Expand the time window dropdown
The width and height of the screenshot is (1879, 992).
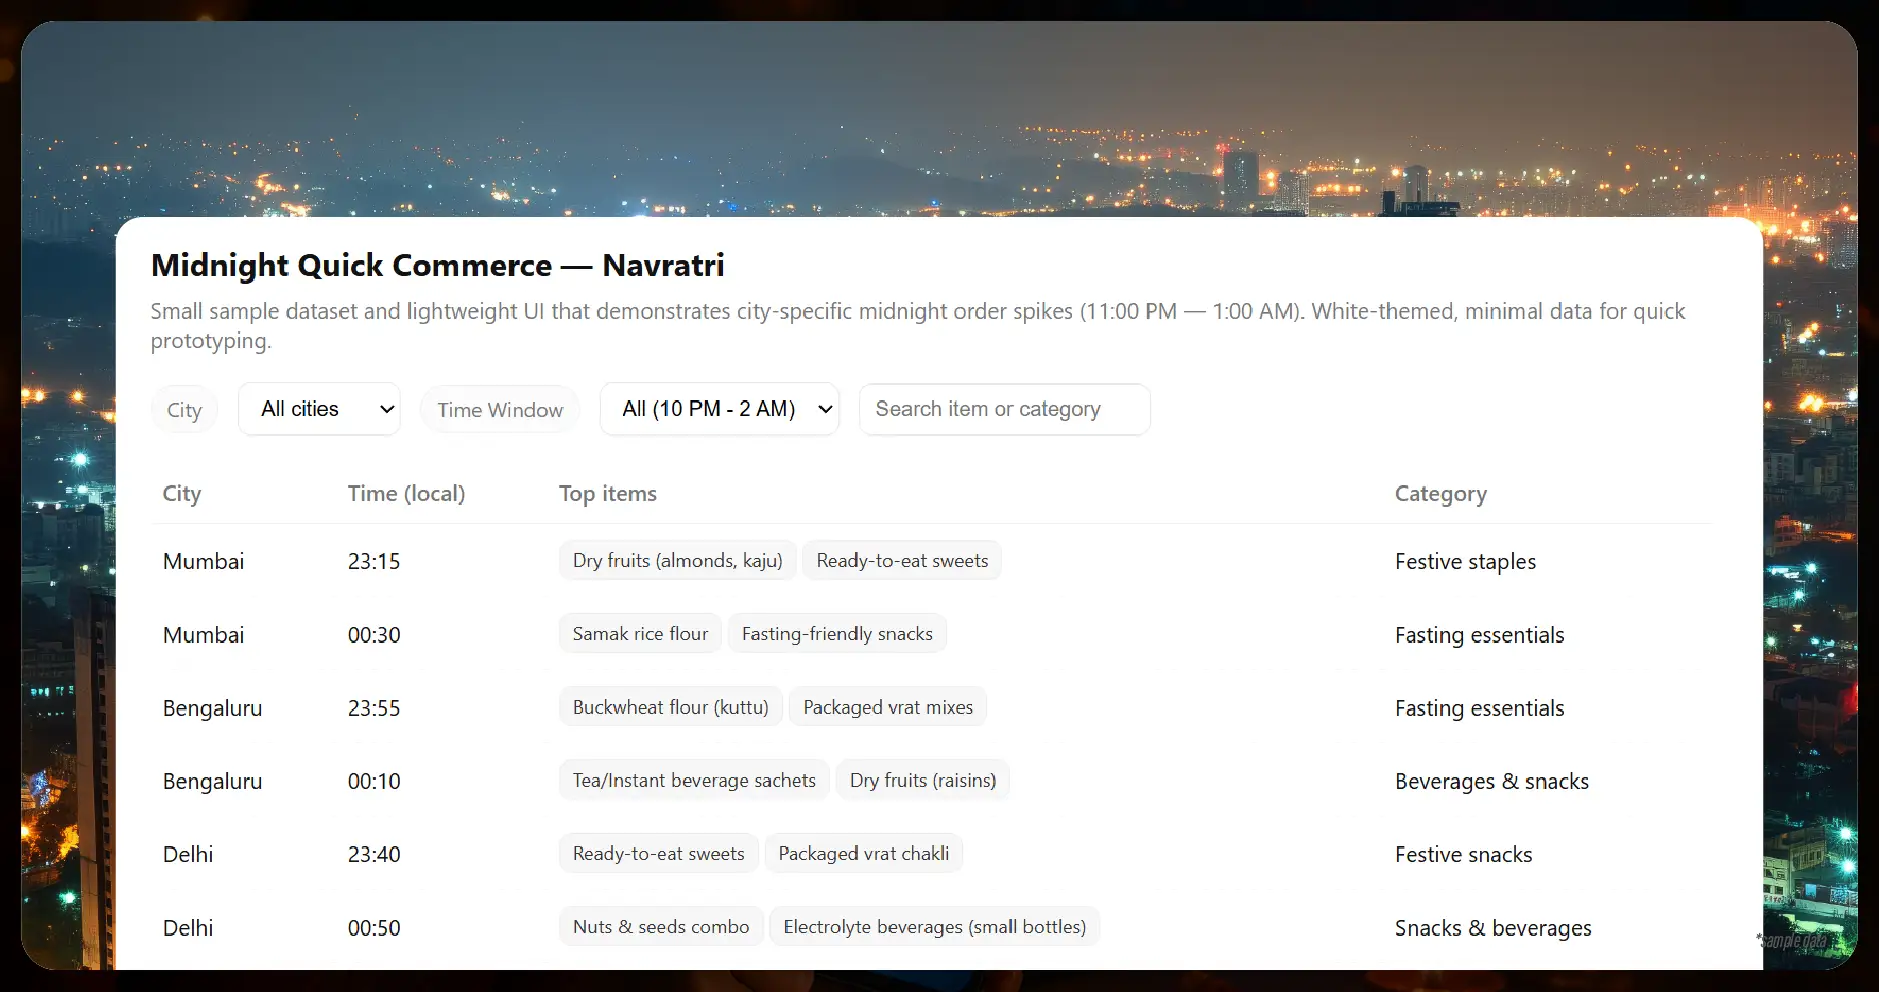coord(719,409)
